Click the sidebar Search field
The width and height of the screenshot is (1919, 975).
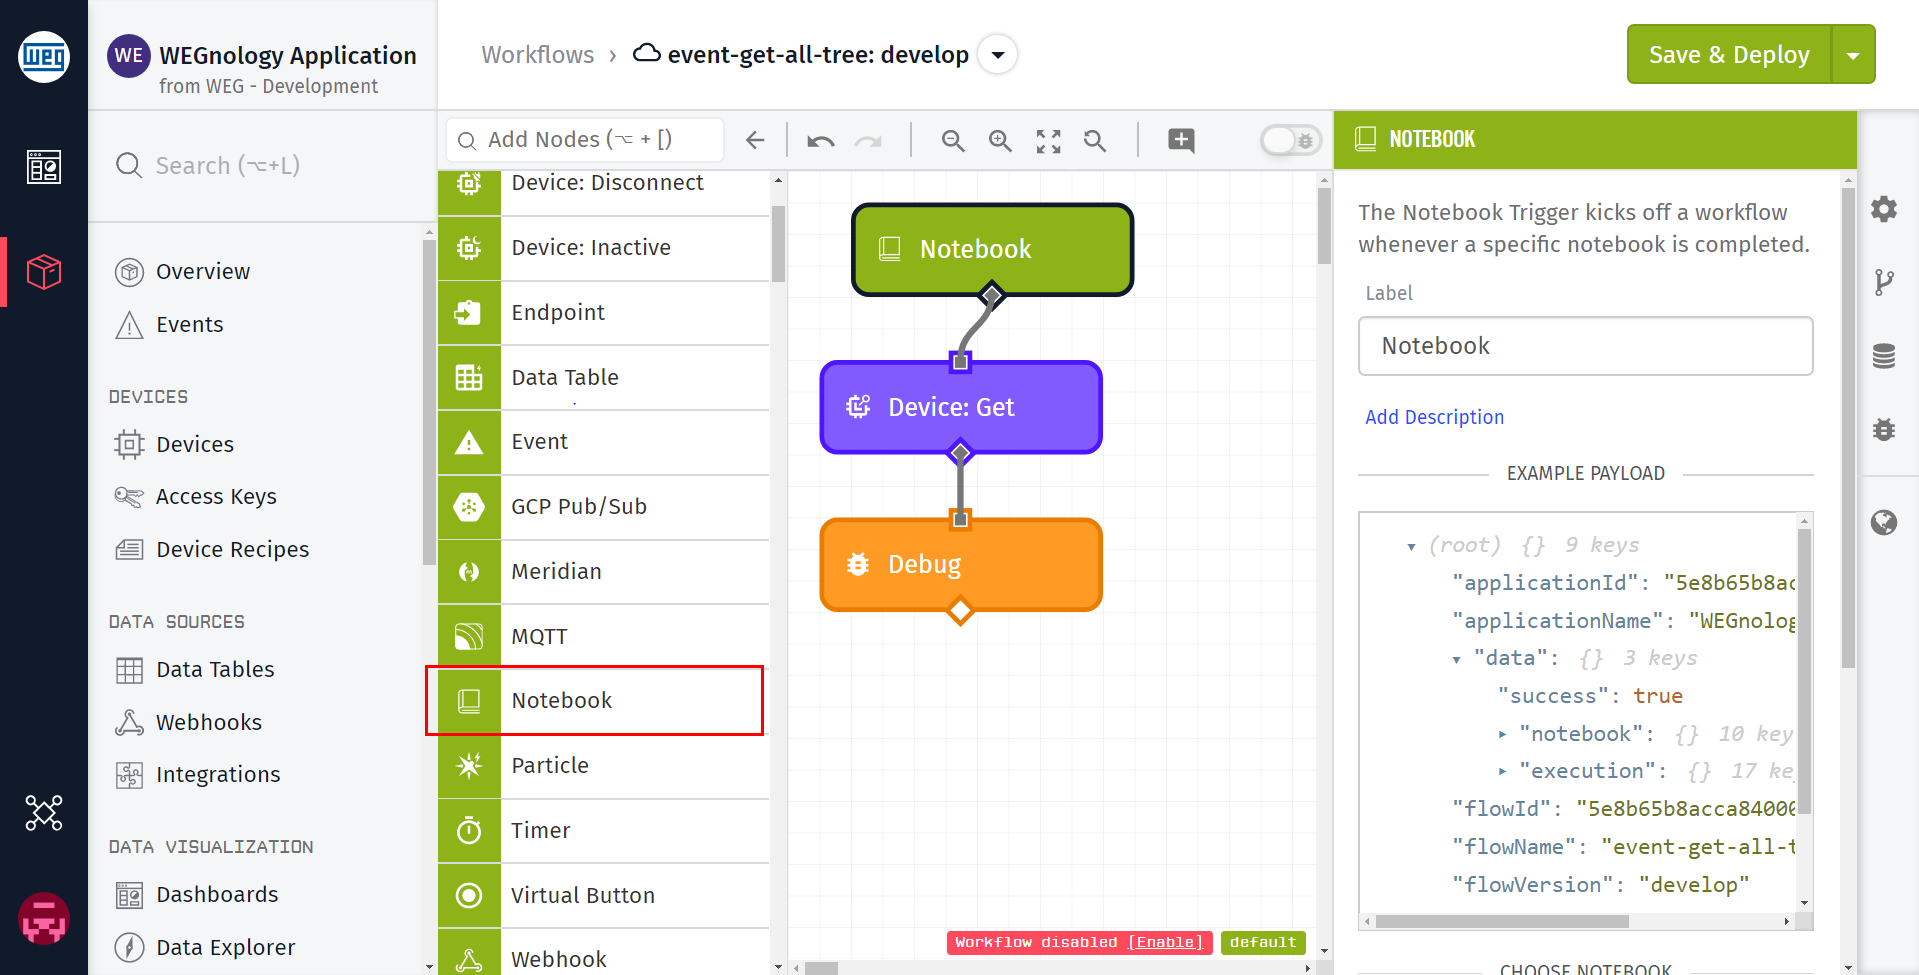[x=262, y=166]
